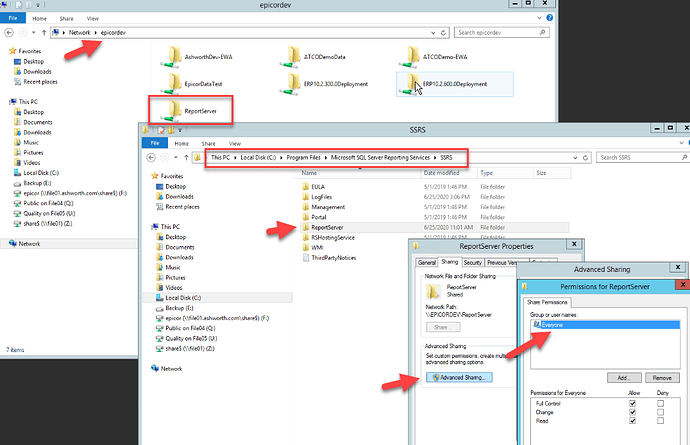The width and height of the screenshot is (690, 445).
Task: Allow Full Control for Everyone
Action: pyautogui.click(x=632, y=403)
